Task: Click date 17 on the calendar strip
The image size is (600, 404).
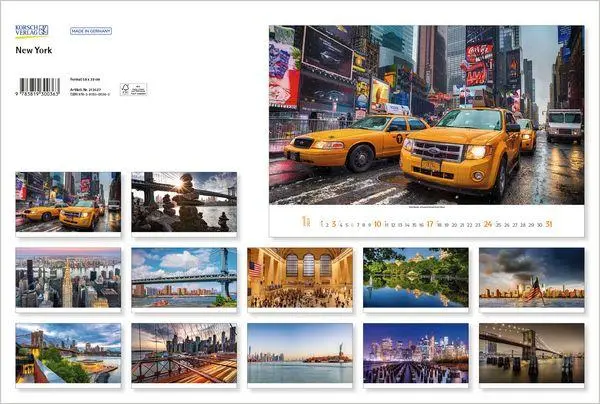Action: click(x=430, y=224)
